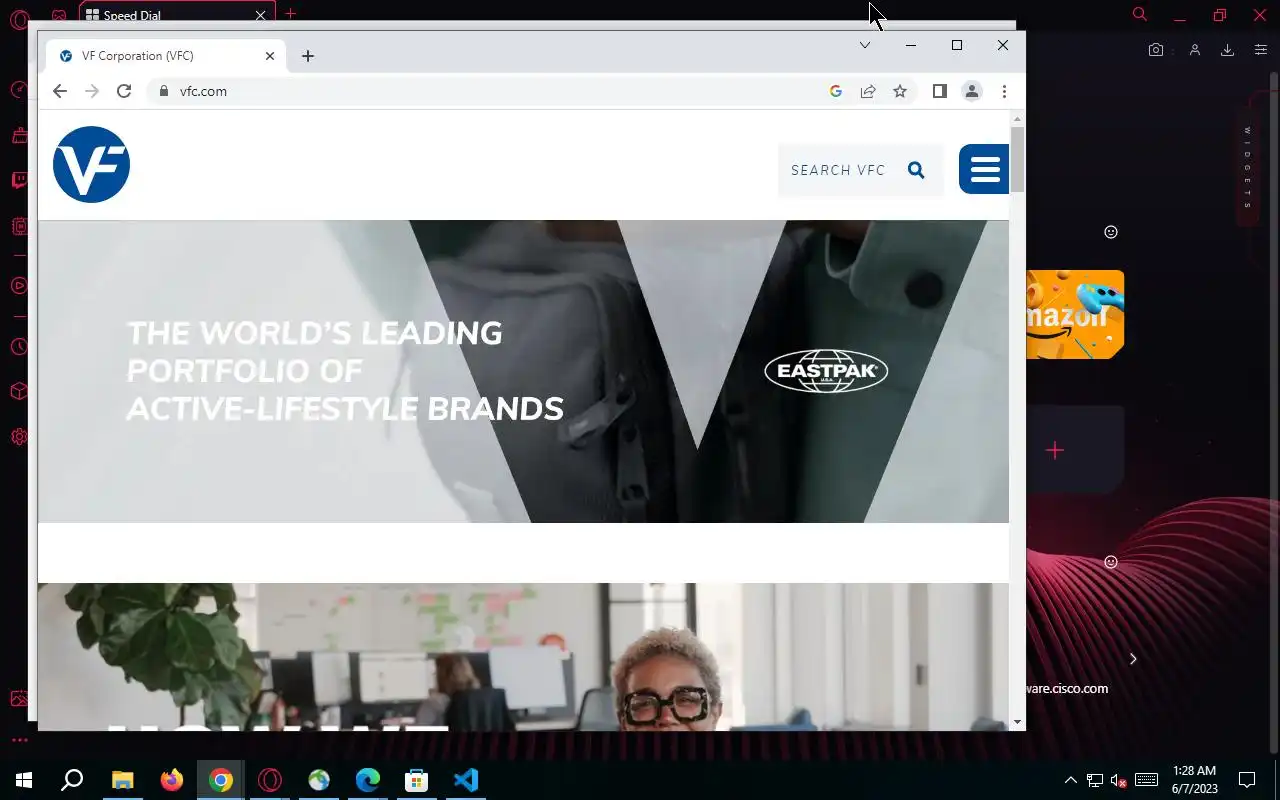
Task: Open the Windows notification center
Action: [x=1247, y=780]
